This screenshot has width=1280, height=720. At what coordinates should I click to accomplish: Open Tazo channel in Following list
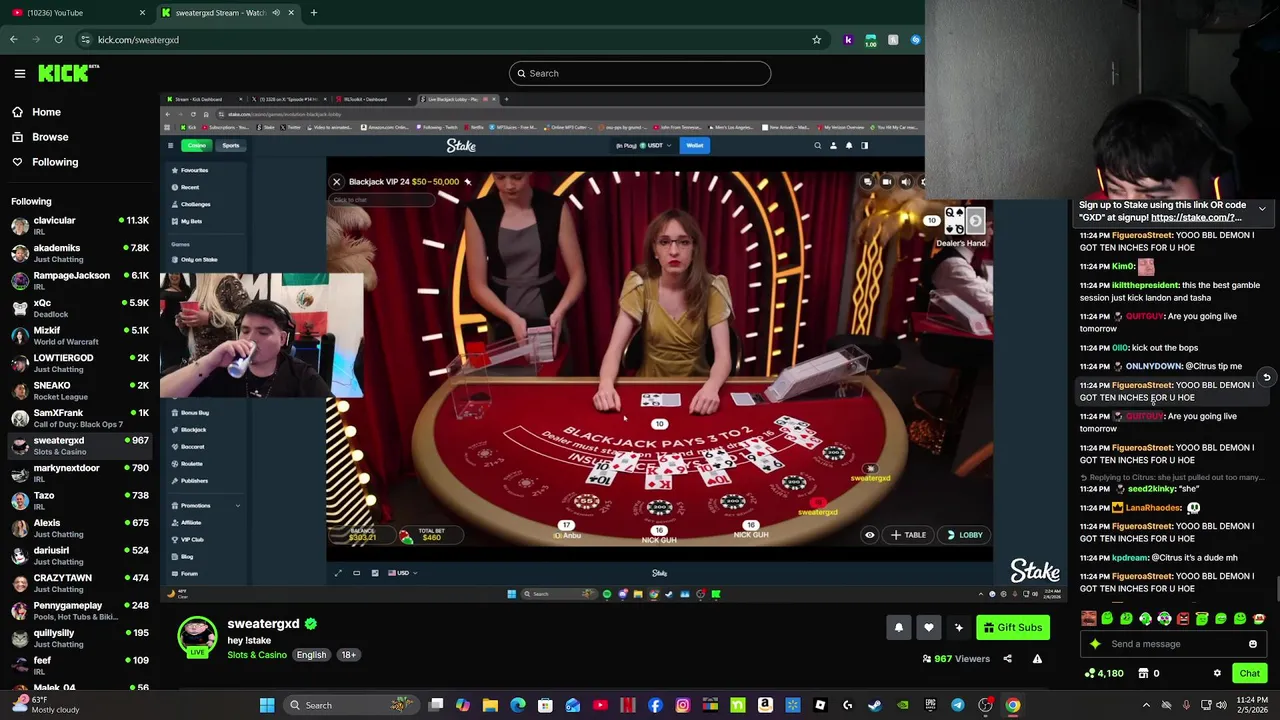pos(80,501)
